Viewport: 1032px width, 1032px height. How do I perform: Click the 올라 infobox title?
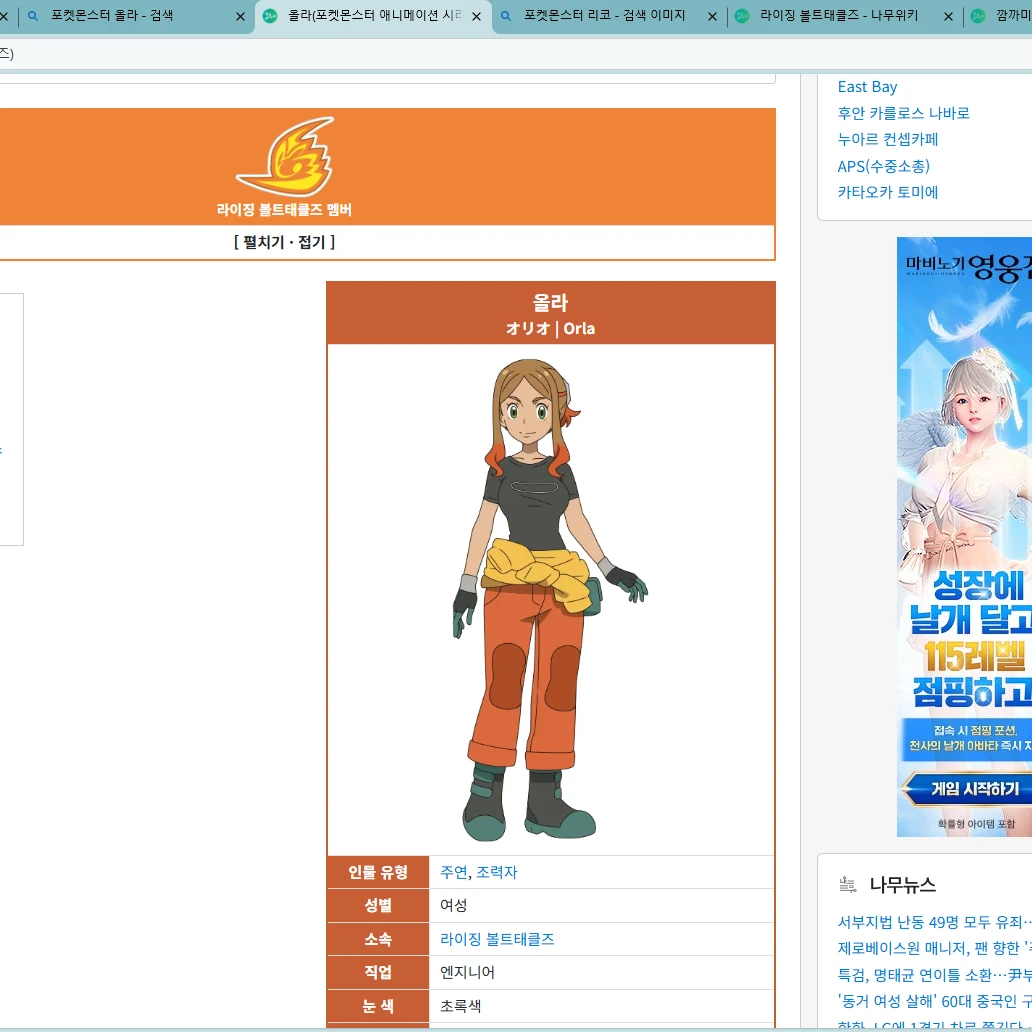click(x=550, y=303)
